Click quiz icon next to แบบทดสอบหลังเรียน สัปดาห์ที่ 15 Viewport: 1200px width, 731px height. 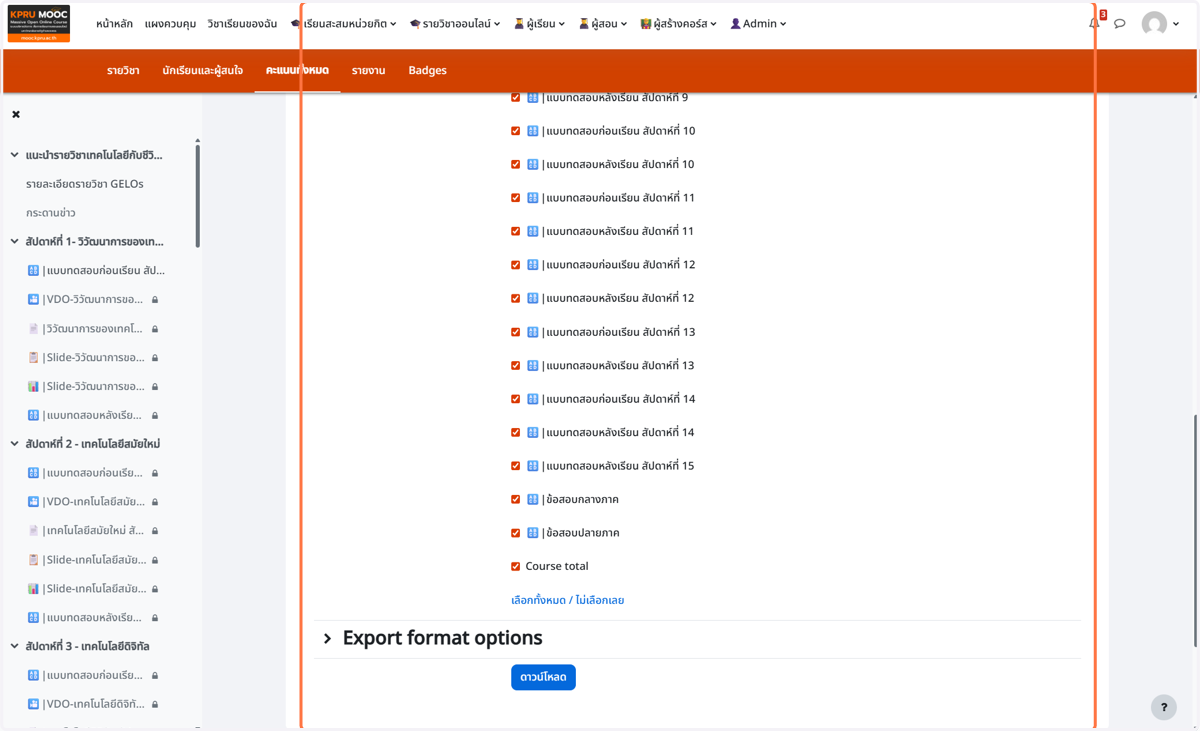click(533, 466)
